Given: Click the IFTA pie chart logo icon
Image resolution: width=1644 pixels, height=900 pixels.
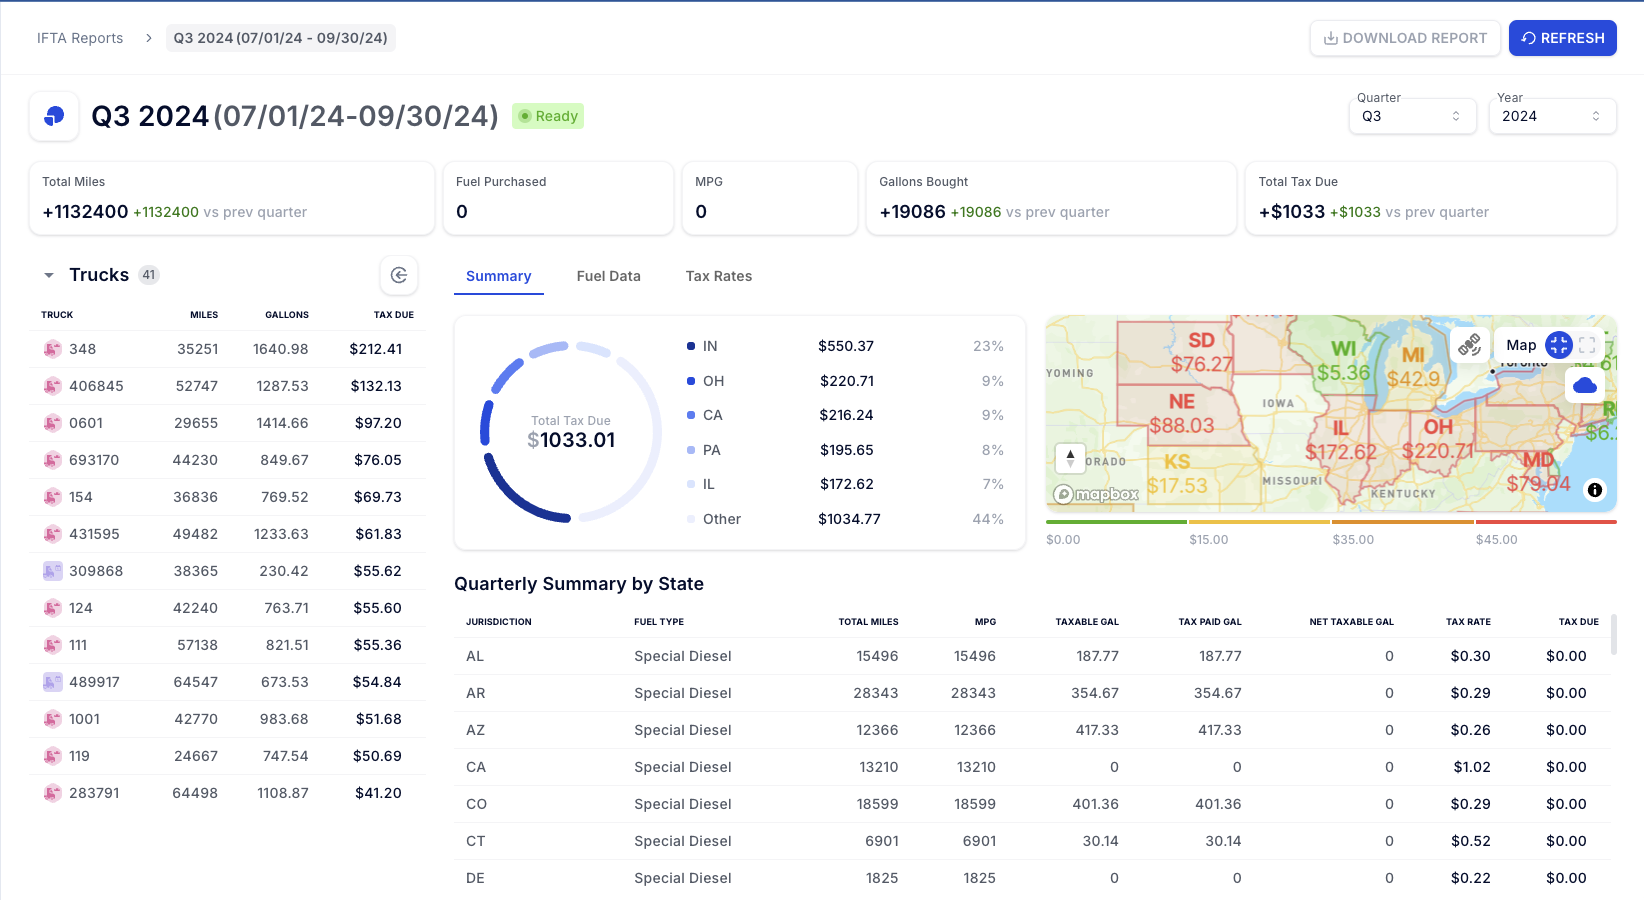Looking at the screenshot, I should pyautogui.click(x=54, y=116).
